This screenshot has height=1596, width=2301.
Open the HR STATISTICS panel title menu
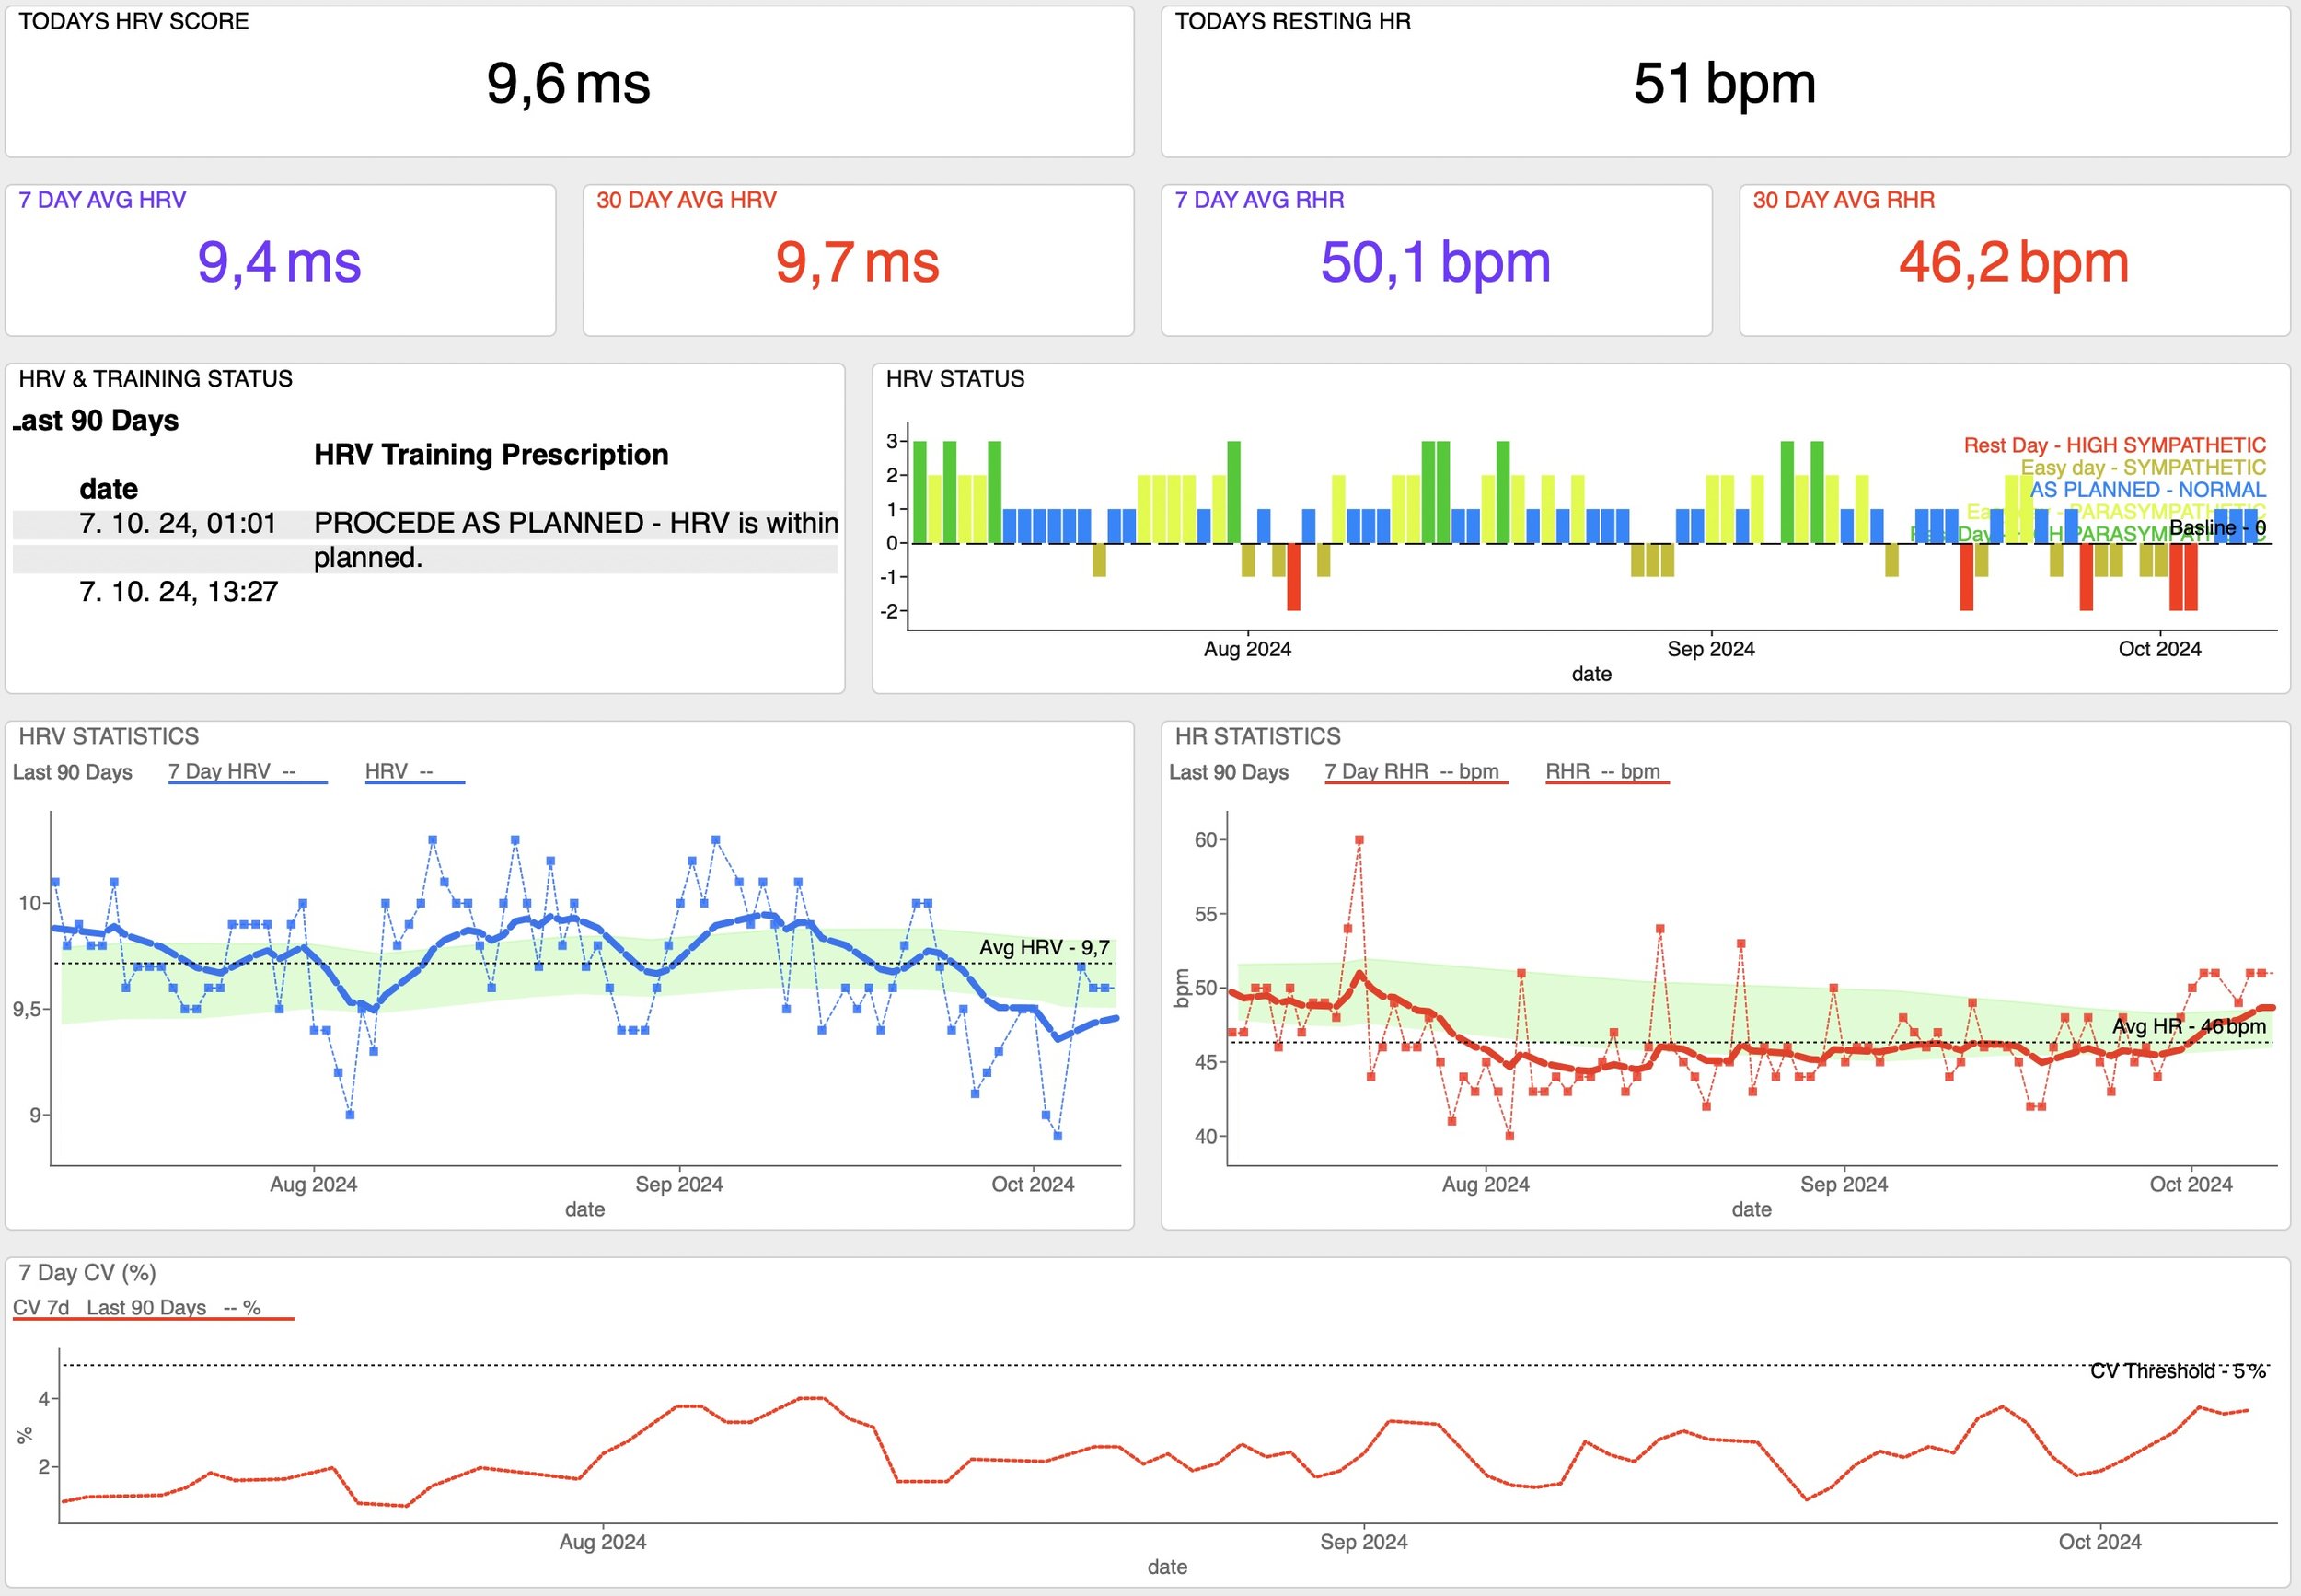1257,736
